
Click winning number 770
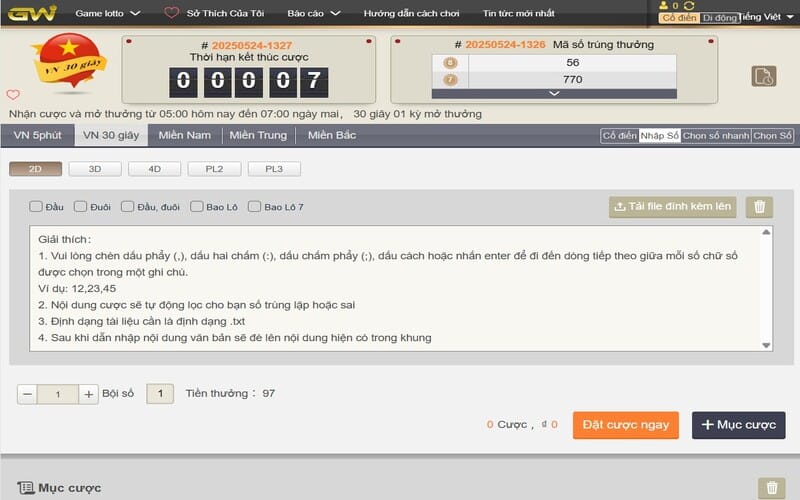tap(572, 80)
